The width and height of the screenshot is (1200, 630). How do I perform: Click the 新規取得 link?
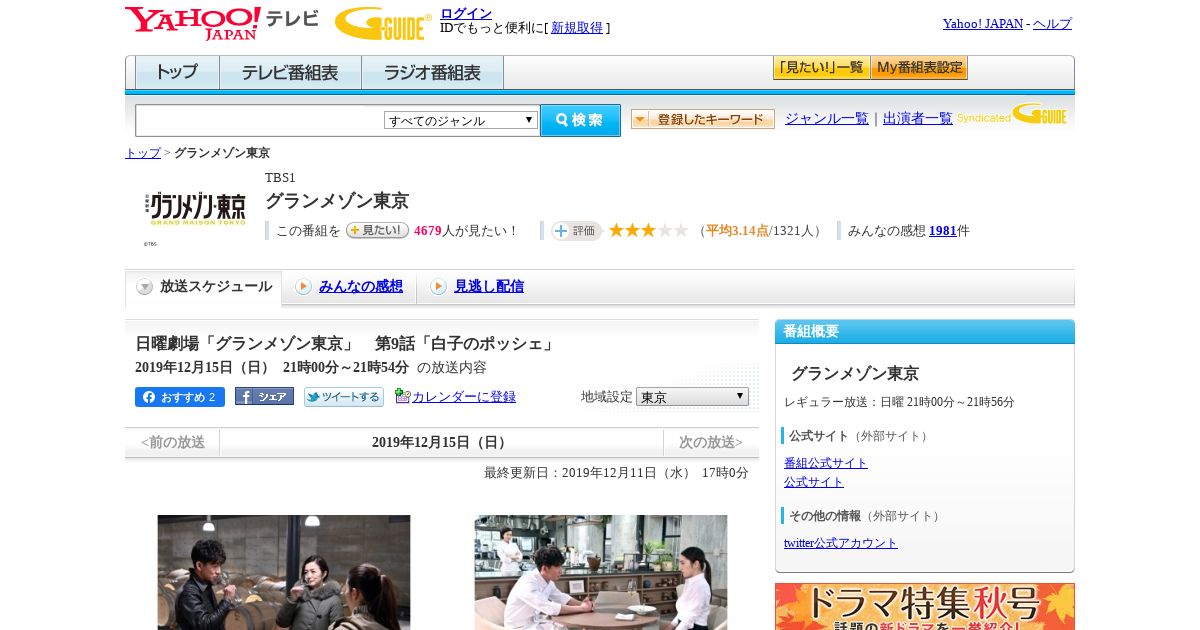pyautogui.click(x=577, y=28)
